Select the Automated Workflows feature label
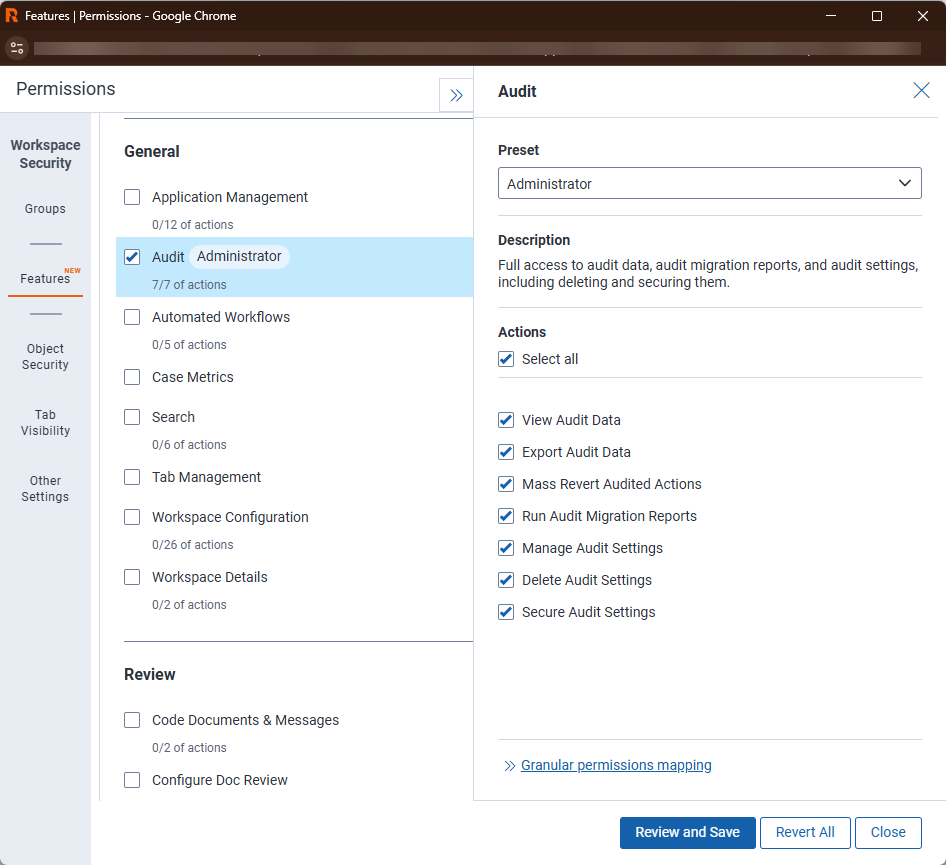The image size is (946, 865). tap(221, 317)
